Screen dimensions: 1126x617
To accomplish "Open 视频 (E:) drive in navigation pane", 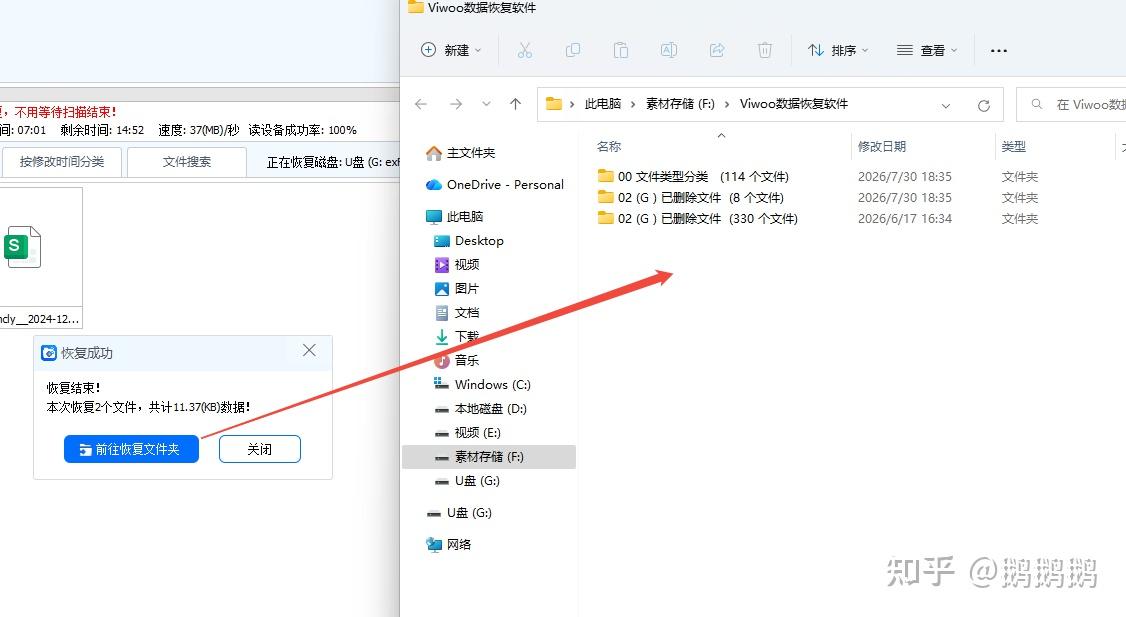I will (478, 433).
